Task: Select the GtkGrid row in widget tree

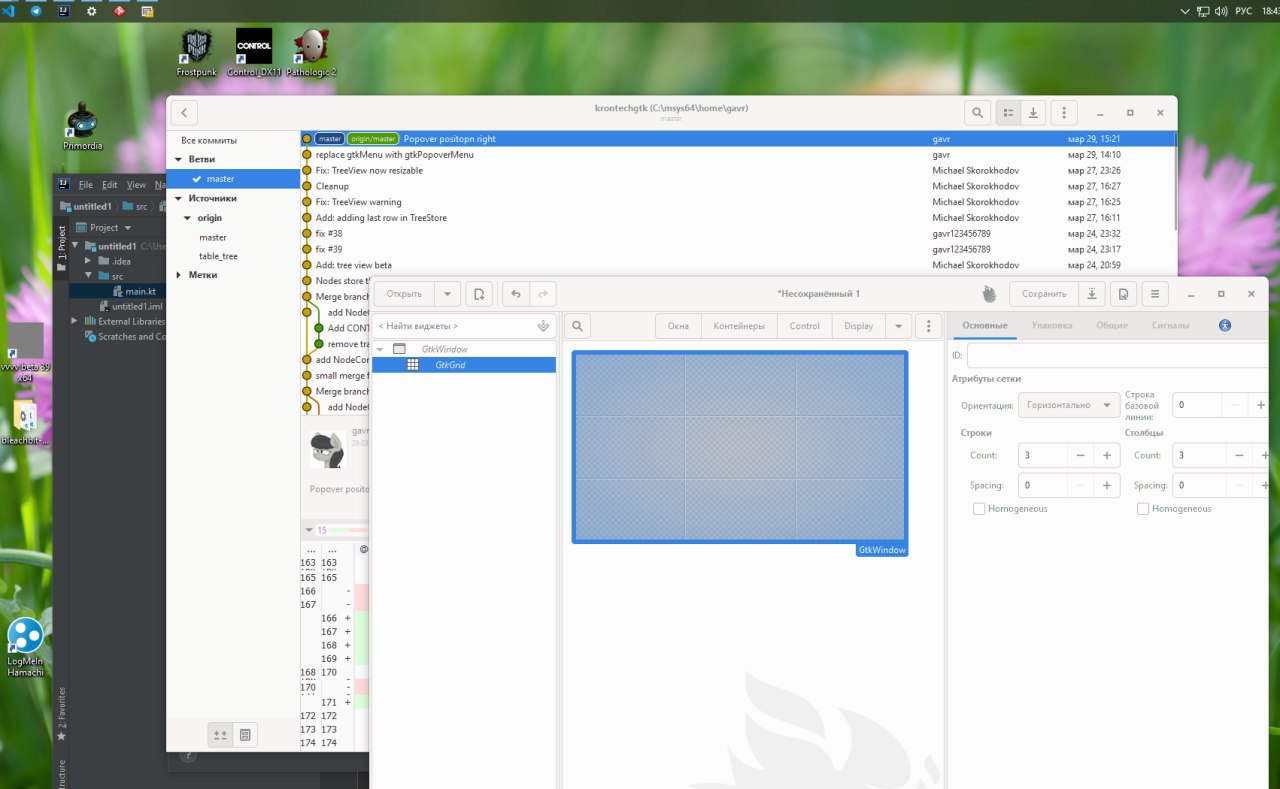Action: coord(464,365)
